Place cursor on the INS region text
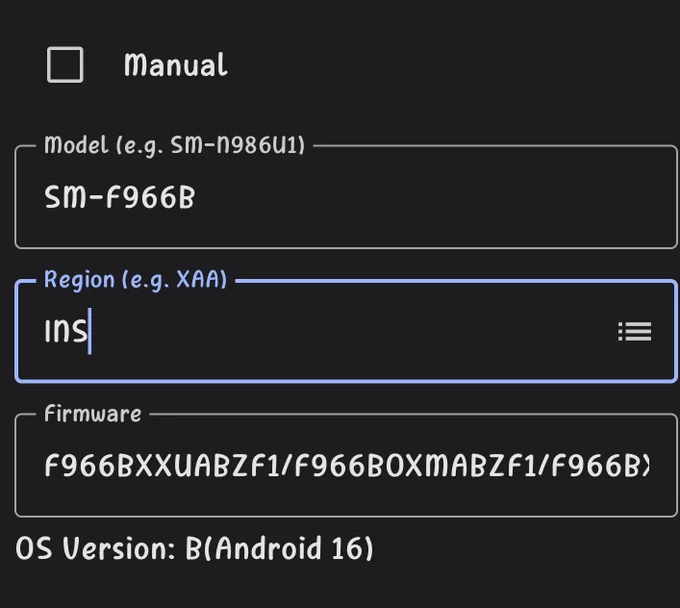This screenshot has height=608, width=680. [x=66, y=331]
